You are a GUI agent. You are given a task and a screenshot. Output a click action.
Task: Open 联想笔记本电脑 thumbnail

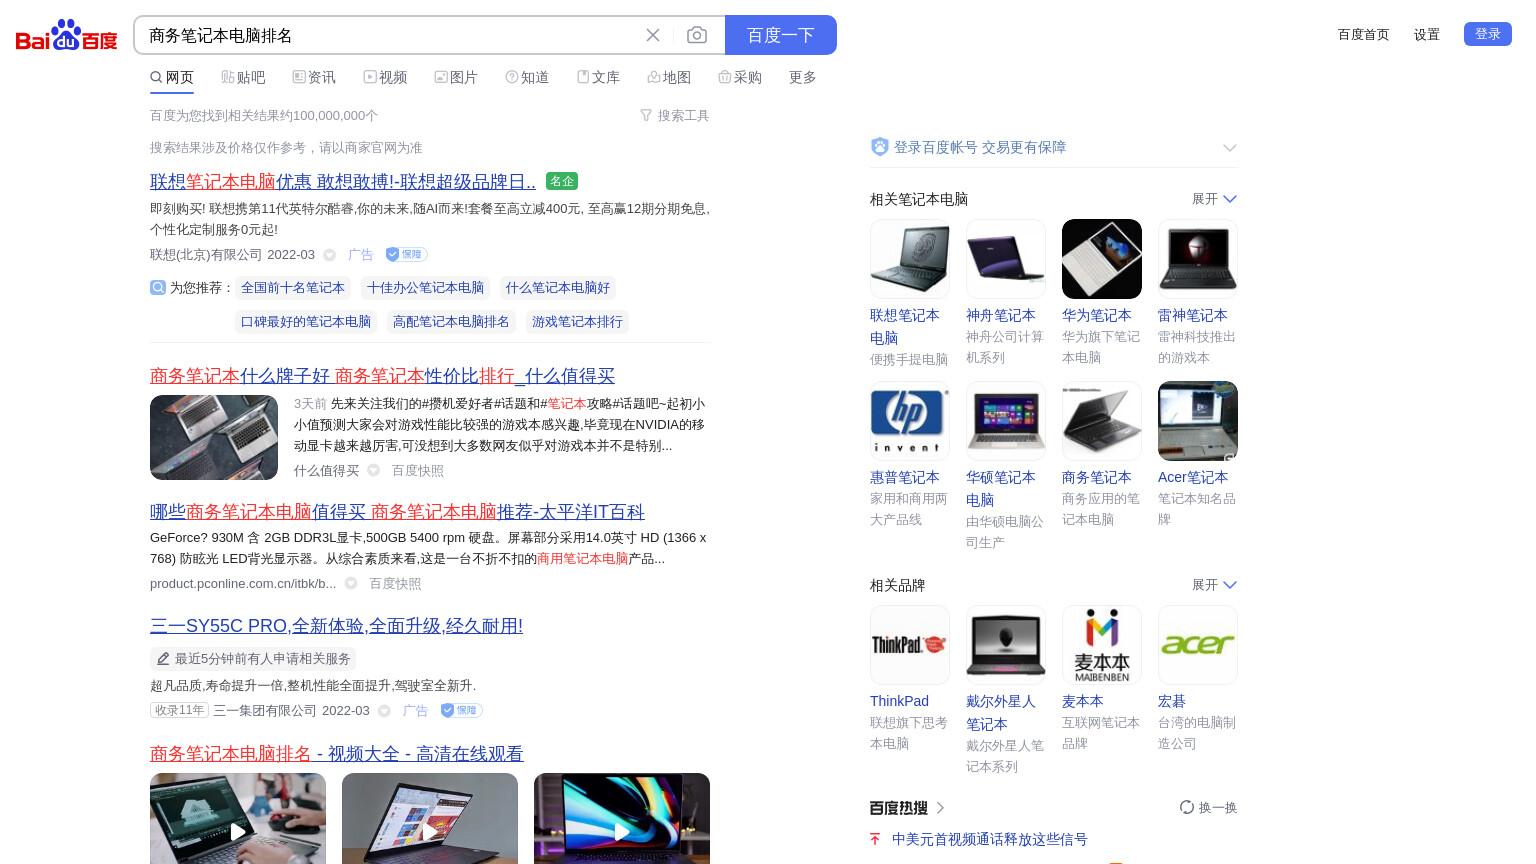click(x=910, y=259)
